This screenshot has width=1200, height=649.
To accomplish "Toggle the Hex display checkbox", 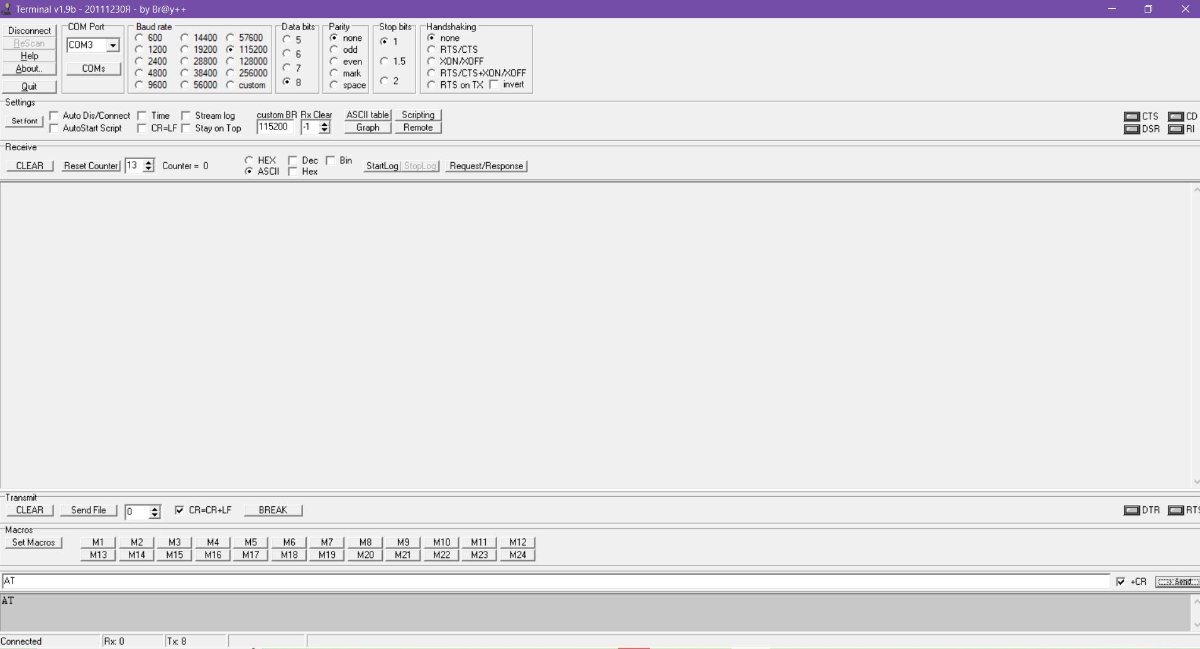I will click(293, 171).
